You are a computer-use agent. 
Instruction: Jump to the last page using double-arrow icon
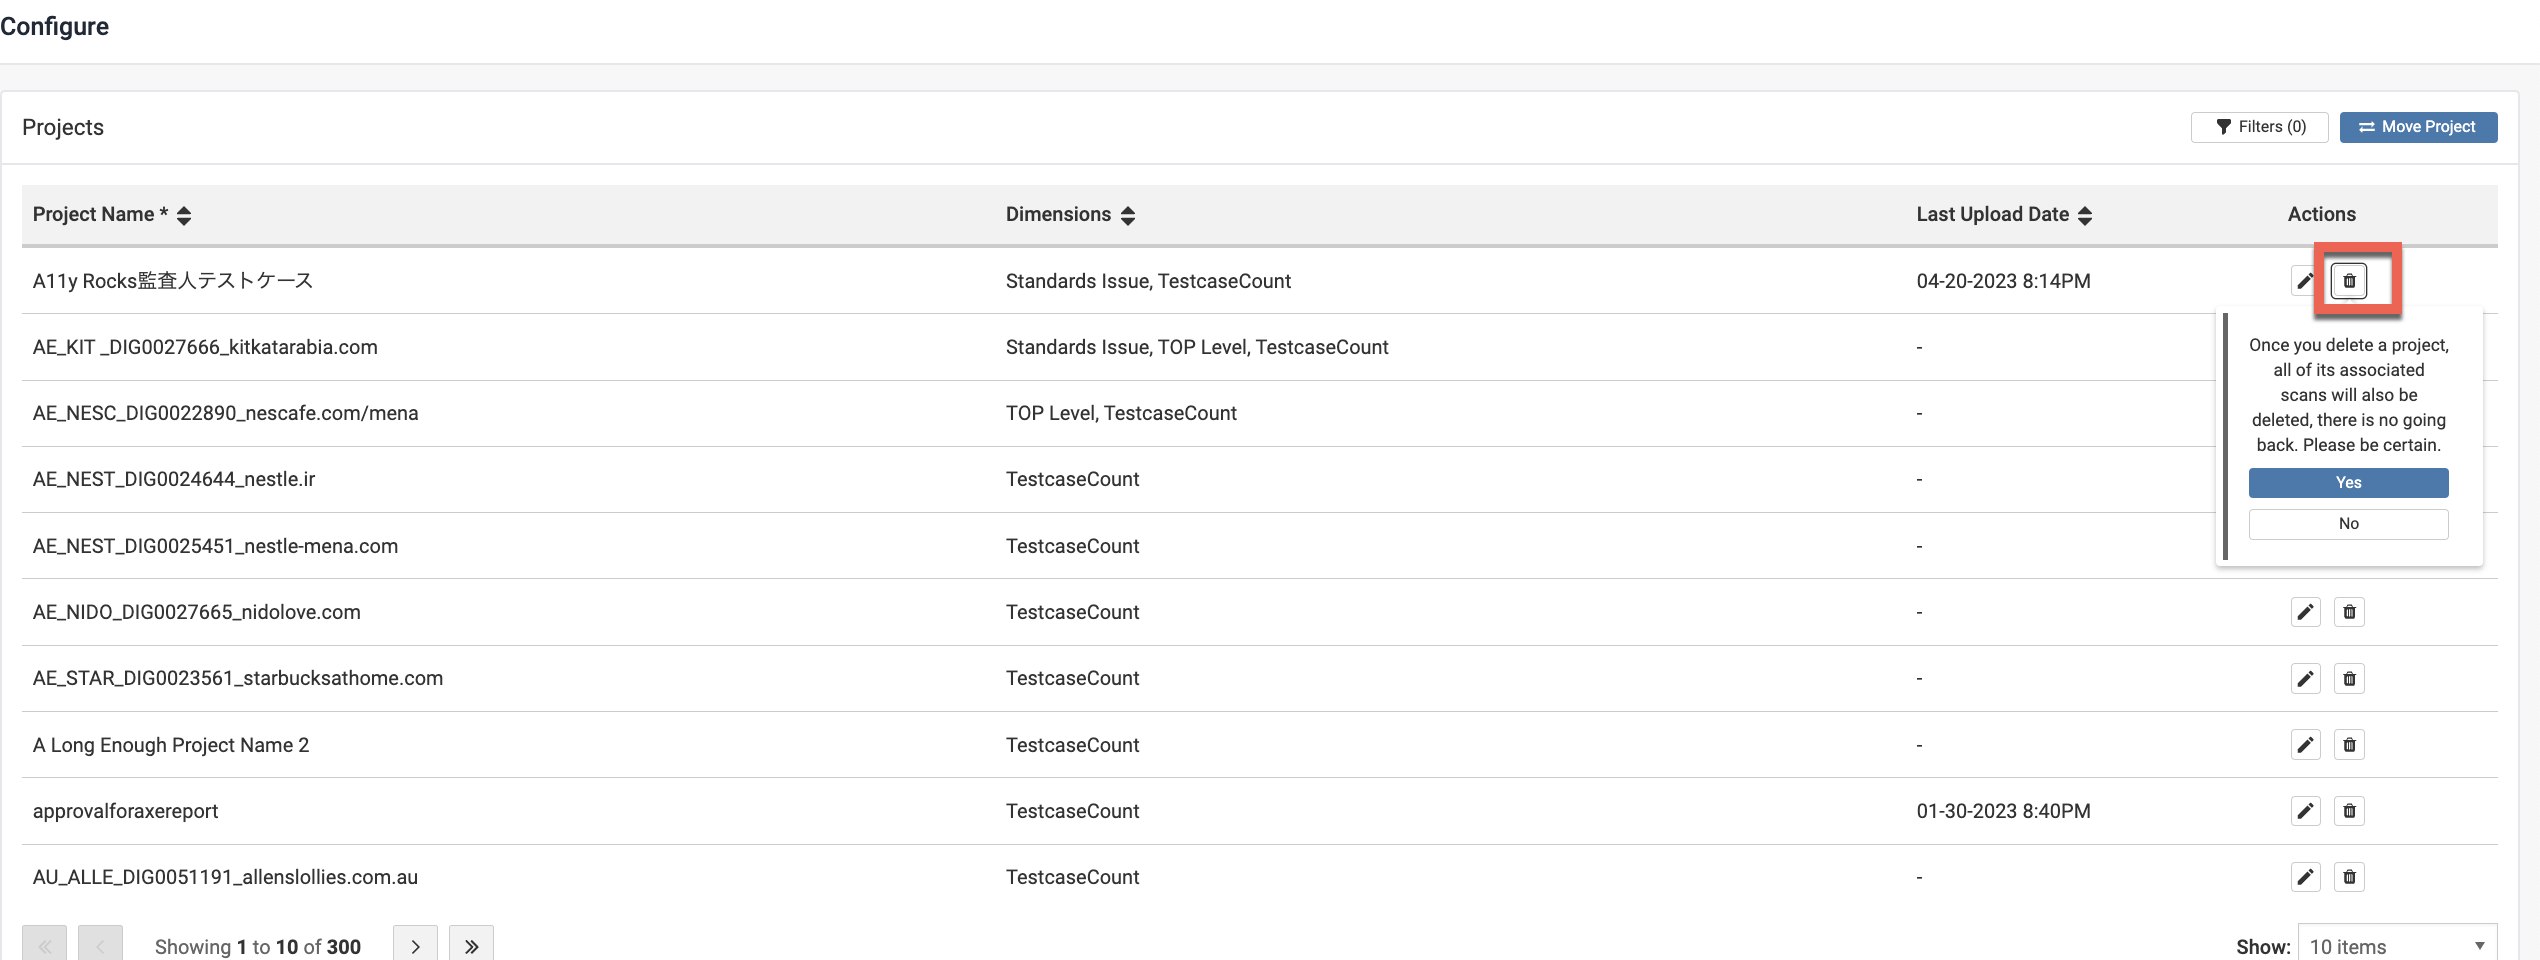pyautogui.click(x=471, y=944)
